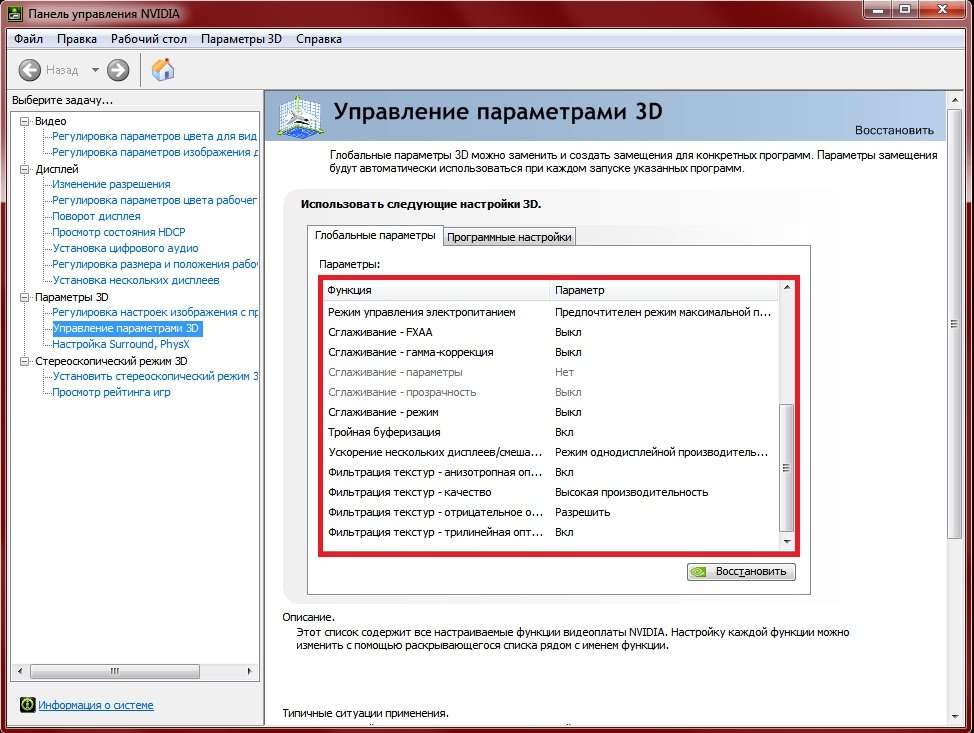Select Регулировка параметров цвета для видео tree item
This screenshot has height=733, width=974.
pyautogui.click(x=154, y=136)
